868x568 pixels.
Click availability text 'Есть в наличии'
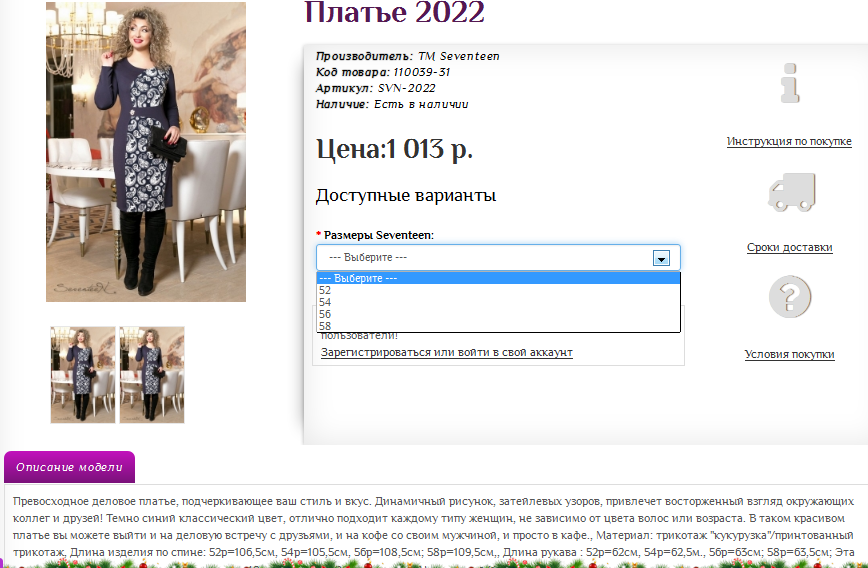[421, 104]
